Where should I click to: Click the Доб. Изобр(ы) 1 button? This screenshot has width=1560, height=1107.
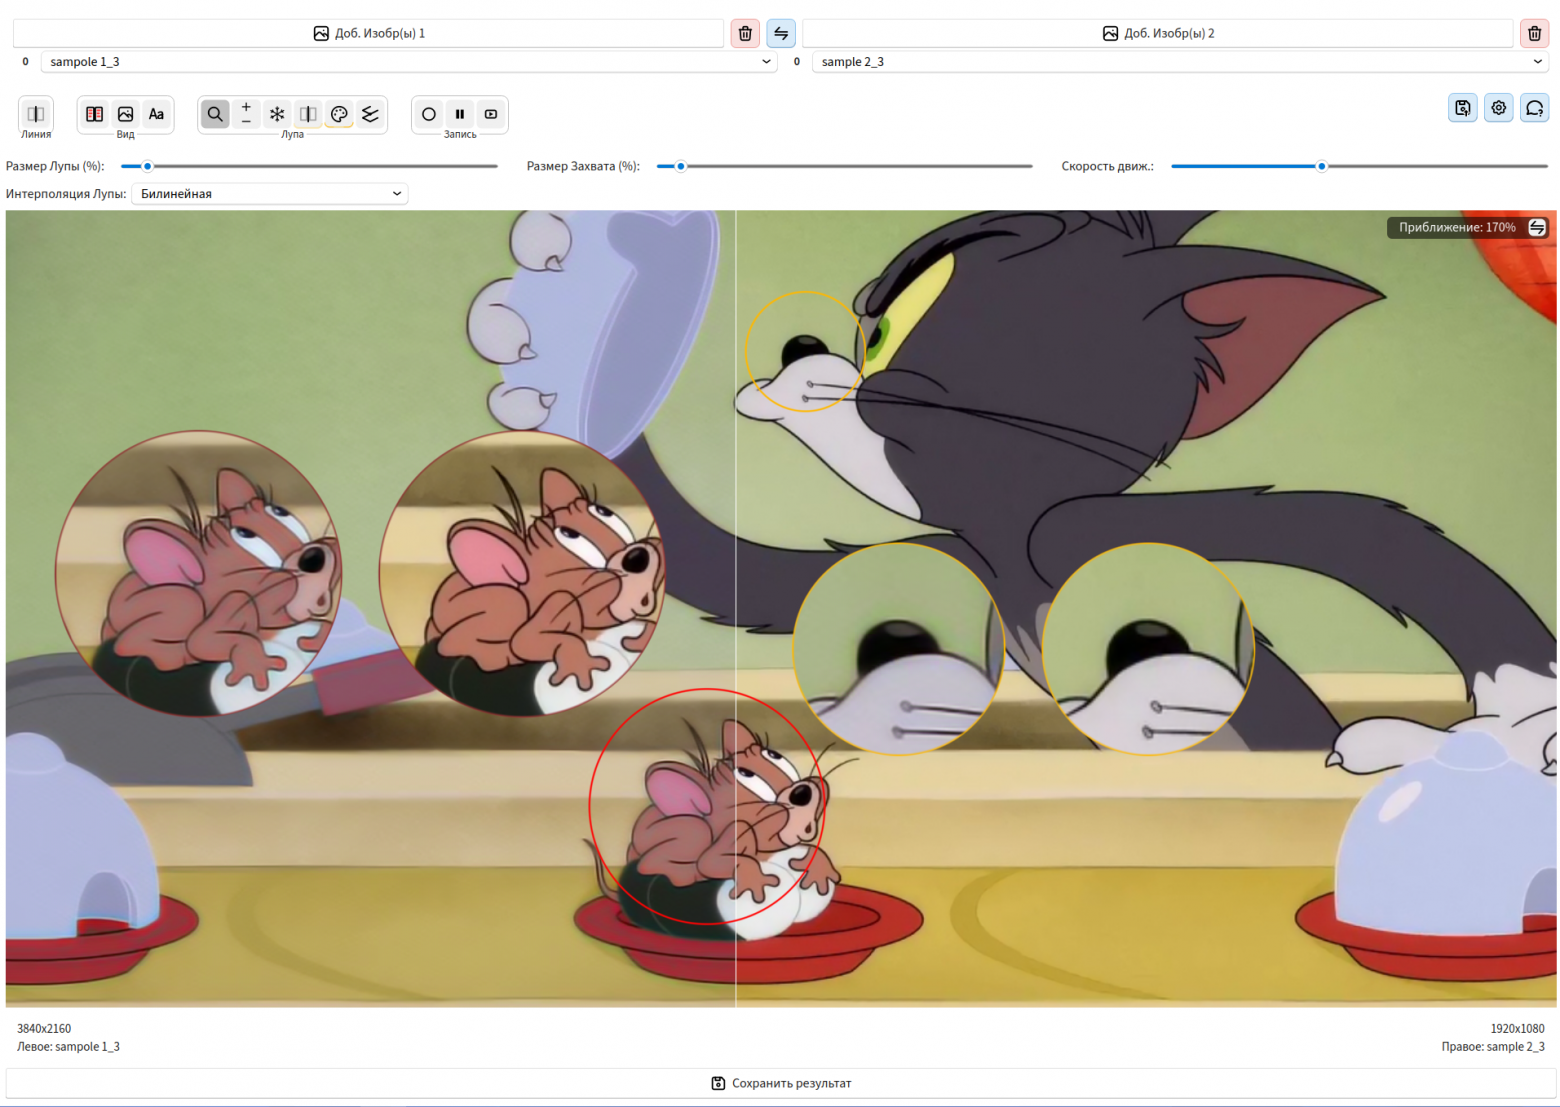[x=368, y=33]
